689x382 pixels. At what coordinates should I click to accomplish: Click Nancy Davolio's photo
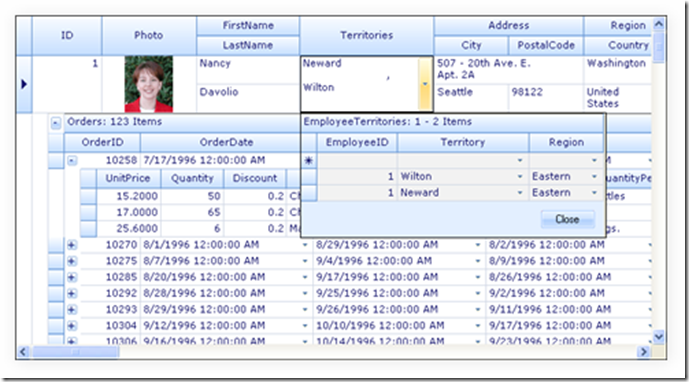(x=149, y=84)
